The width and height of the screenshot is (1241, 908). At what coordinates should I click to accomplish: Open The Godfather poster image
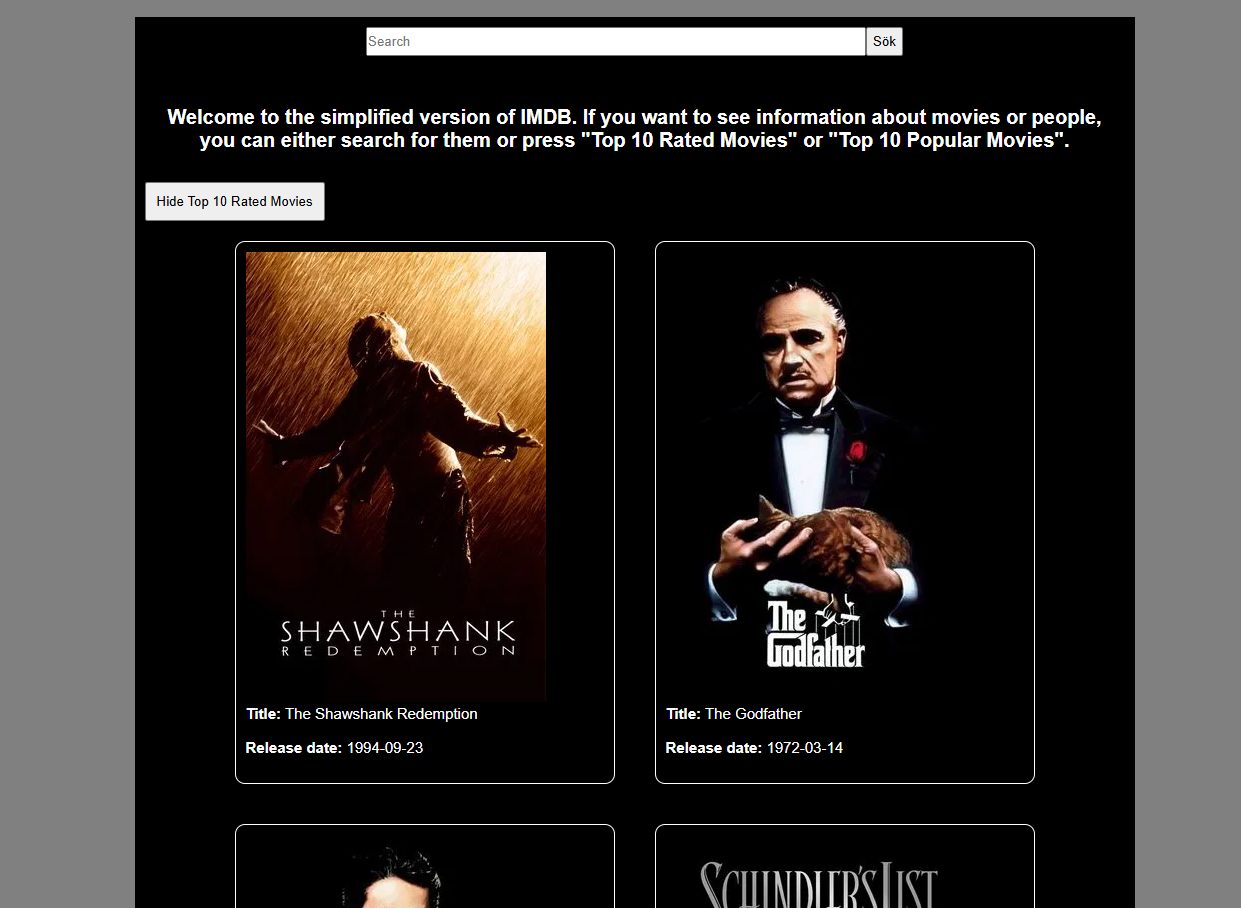[816, 477]
